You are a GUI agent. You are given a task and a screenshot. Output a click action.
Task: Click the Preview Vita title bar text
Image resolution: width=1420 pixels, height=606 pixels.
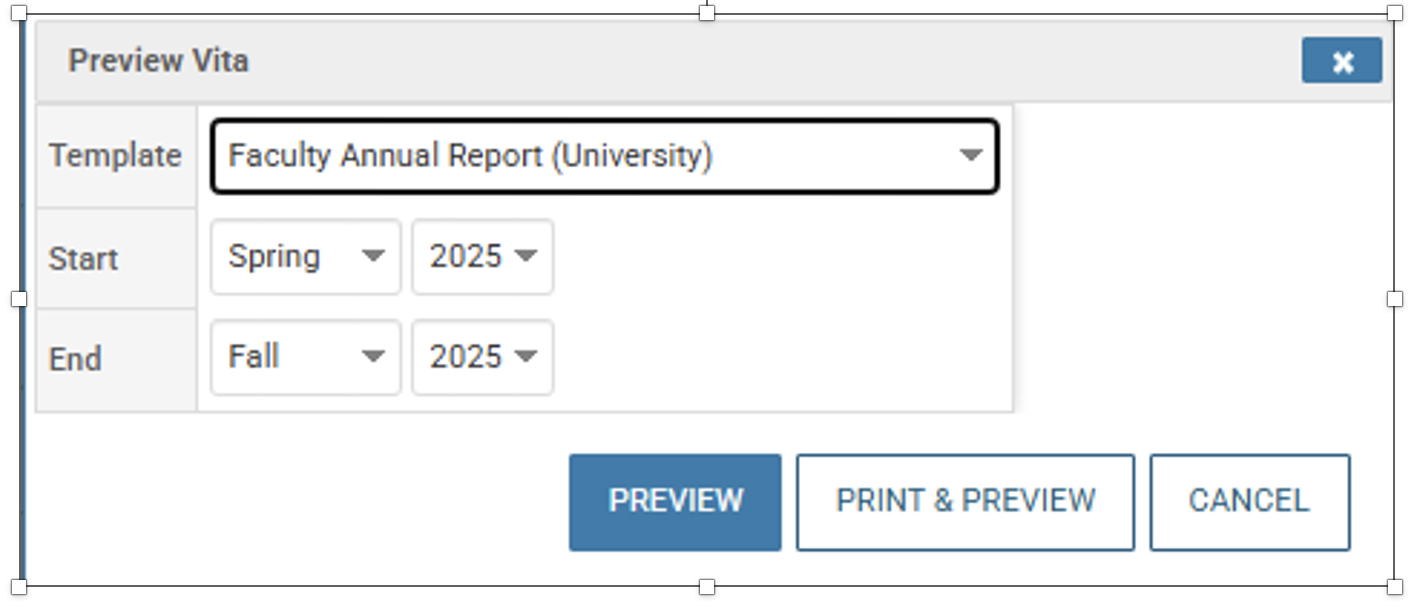(158, 61)
